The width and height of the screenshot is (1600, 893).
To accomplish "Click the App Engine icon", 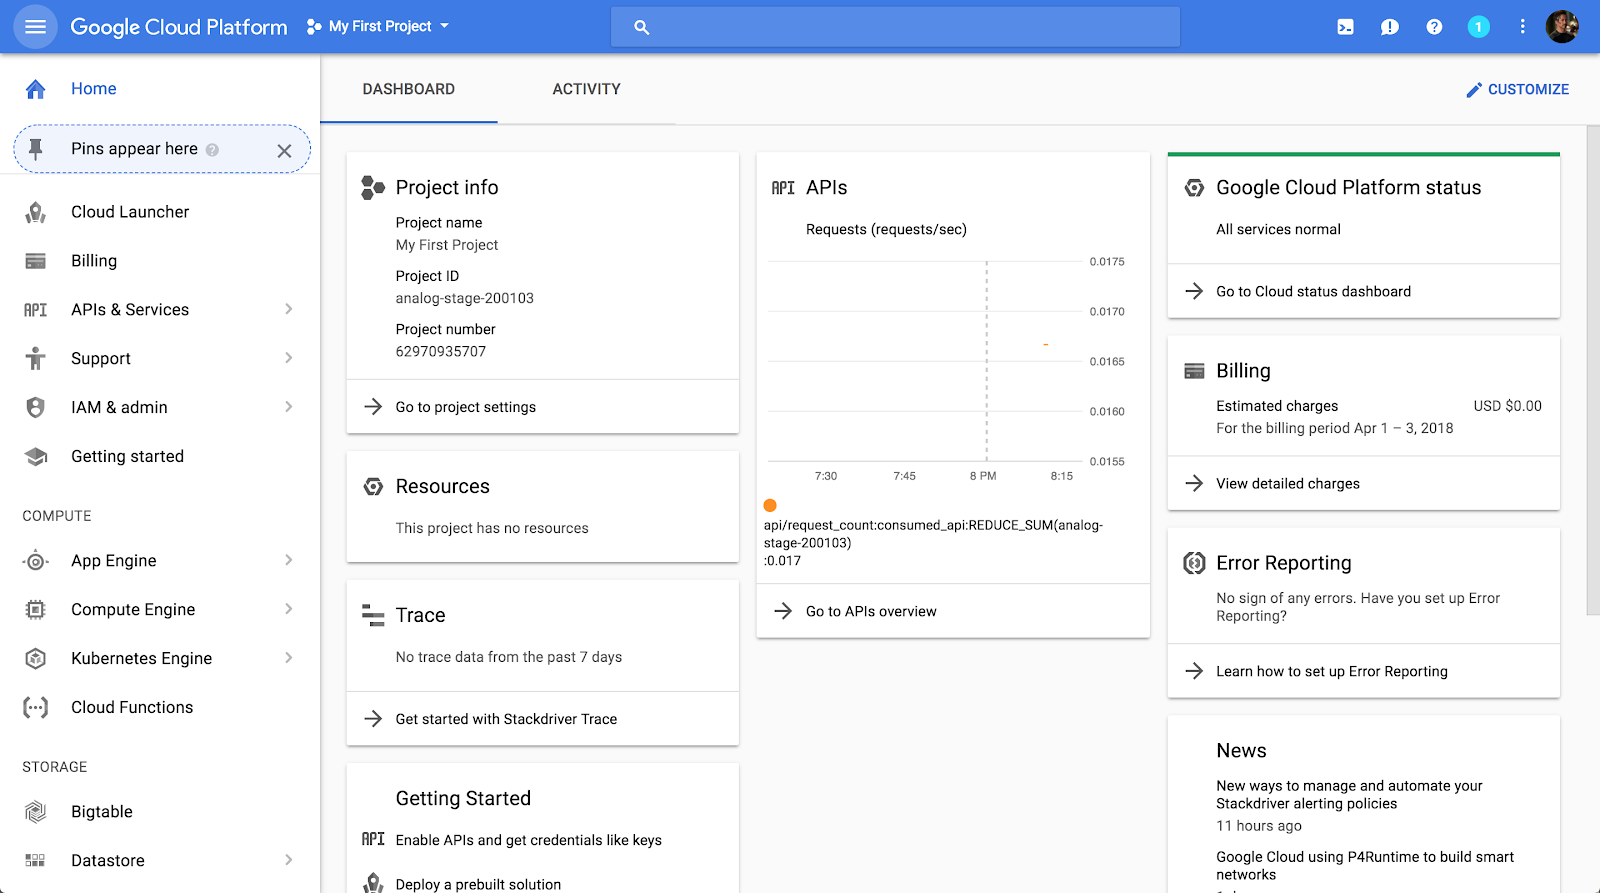I will (x=35, y=561).
